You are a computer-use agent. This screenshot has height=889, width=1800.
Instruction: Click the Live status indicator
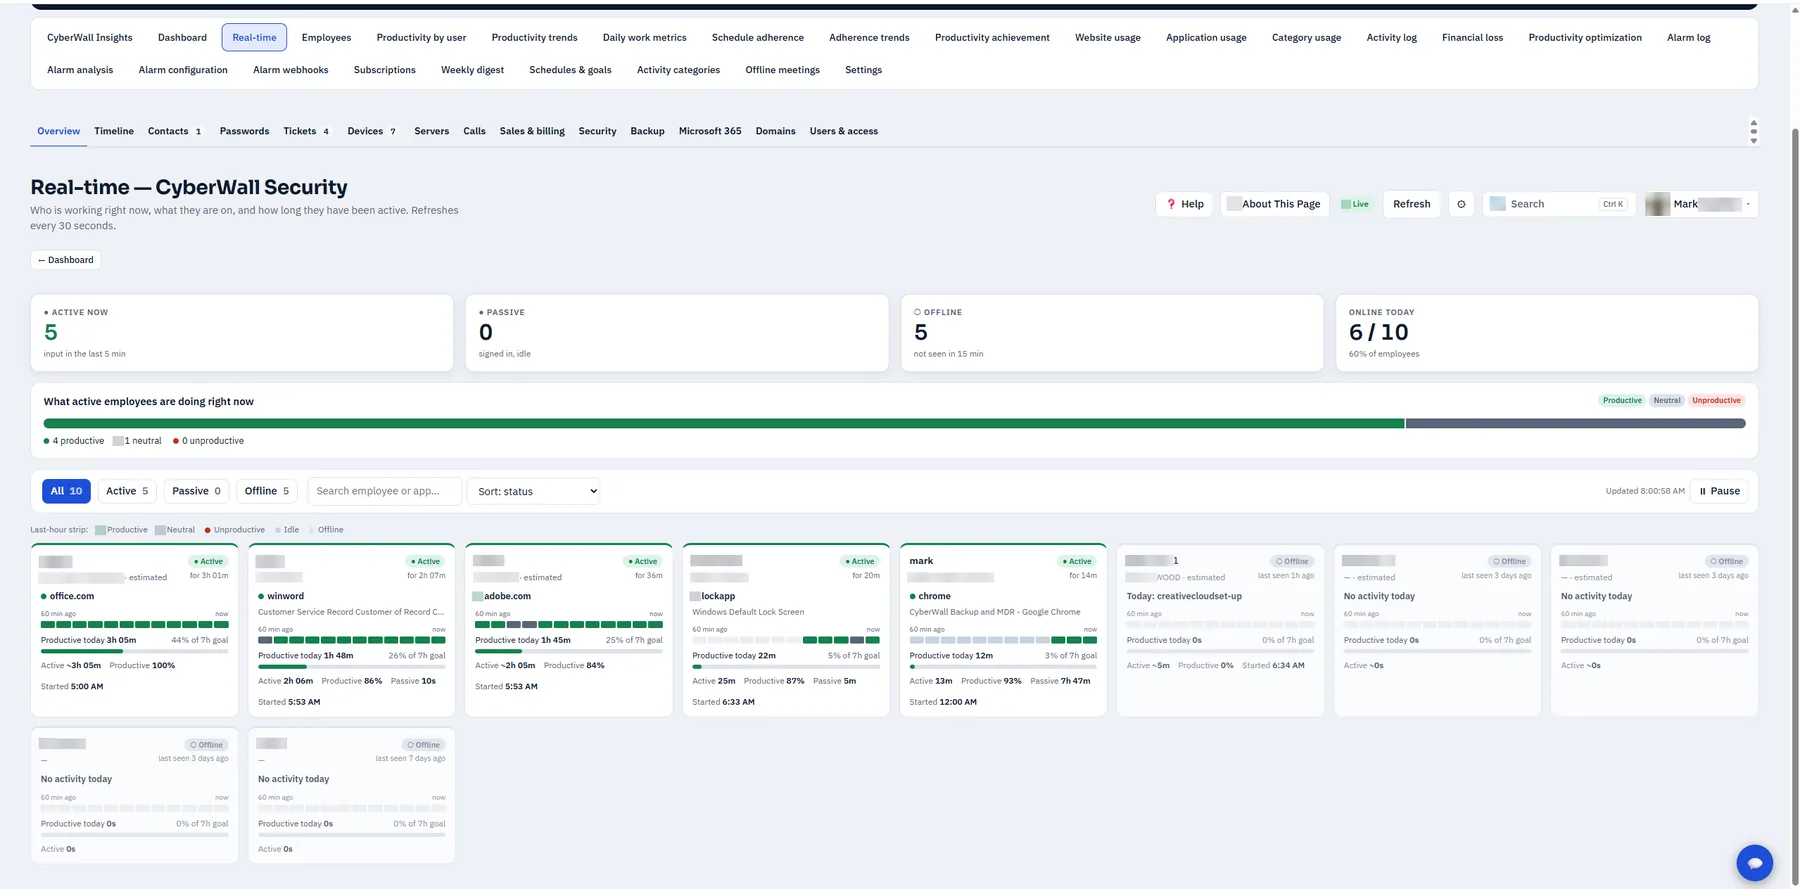click(x=1355, y=204)
